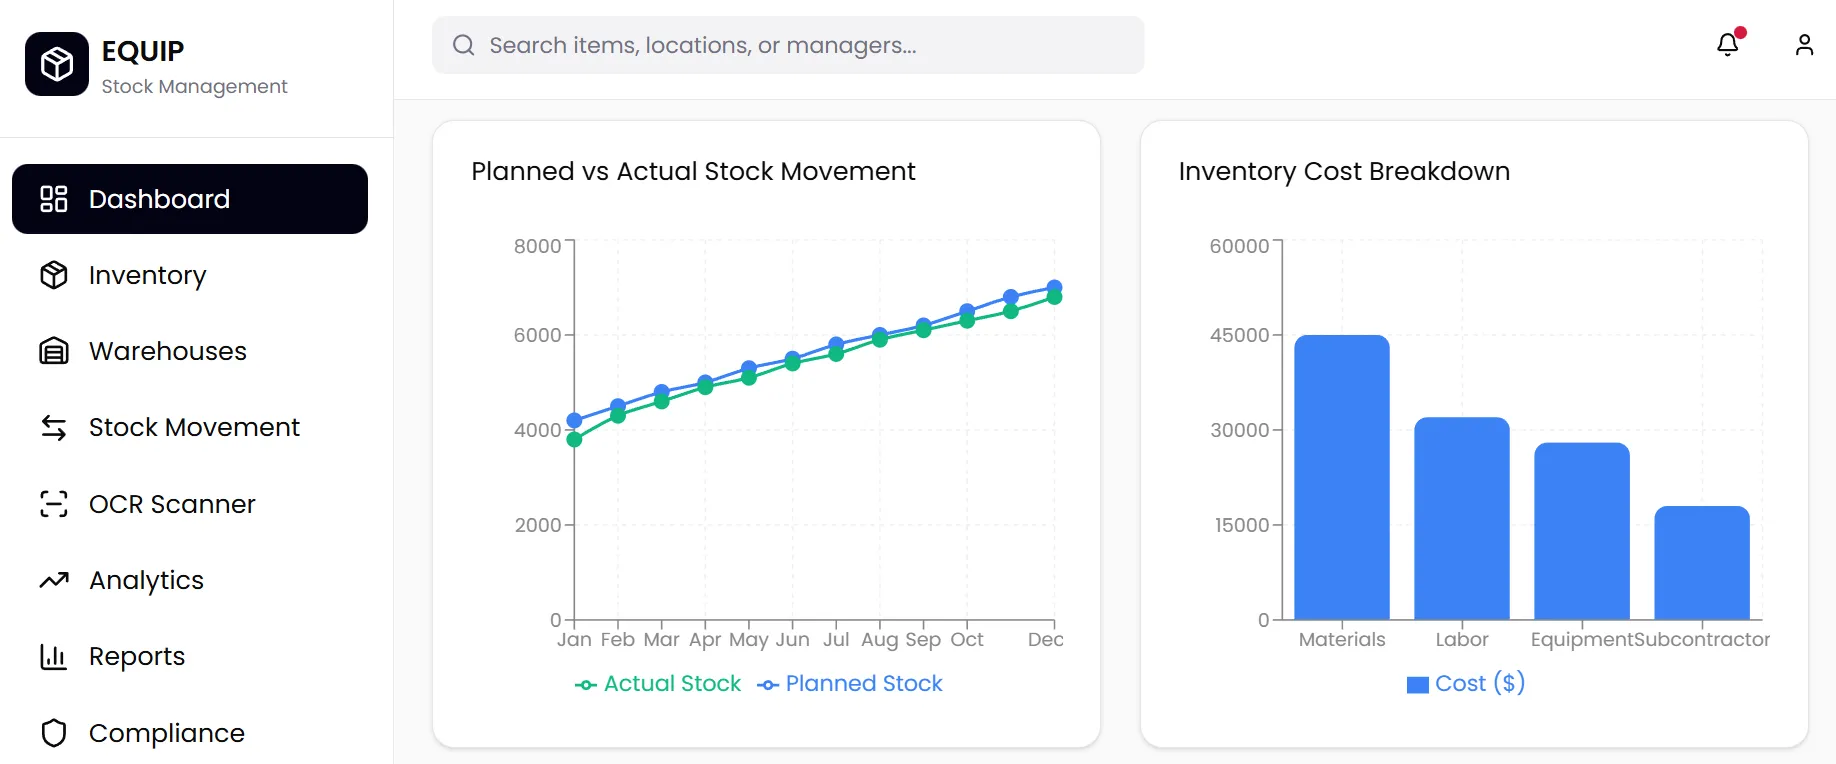Viewport: 1836px width, 764px height.
Task: Click the Materials cost bar
Action: point(1342,478)
